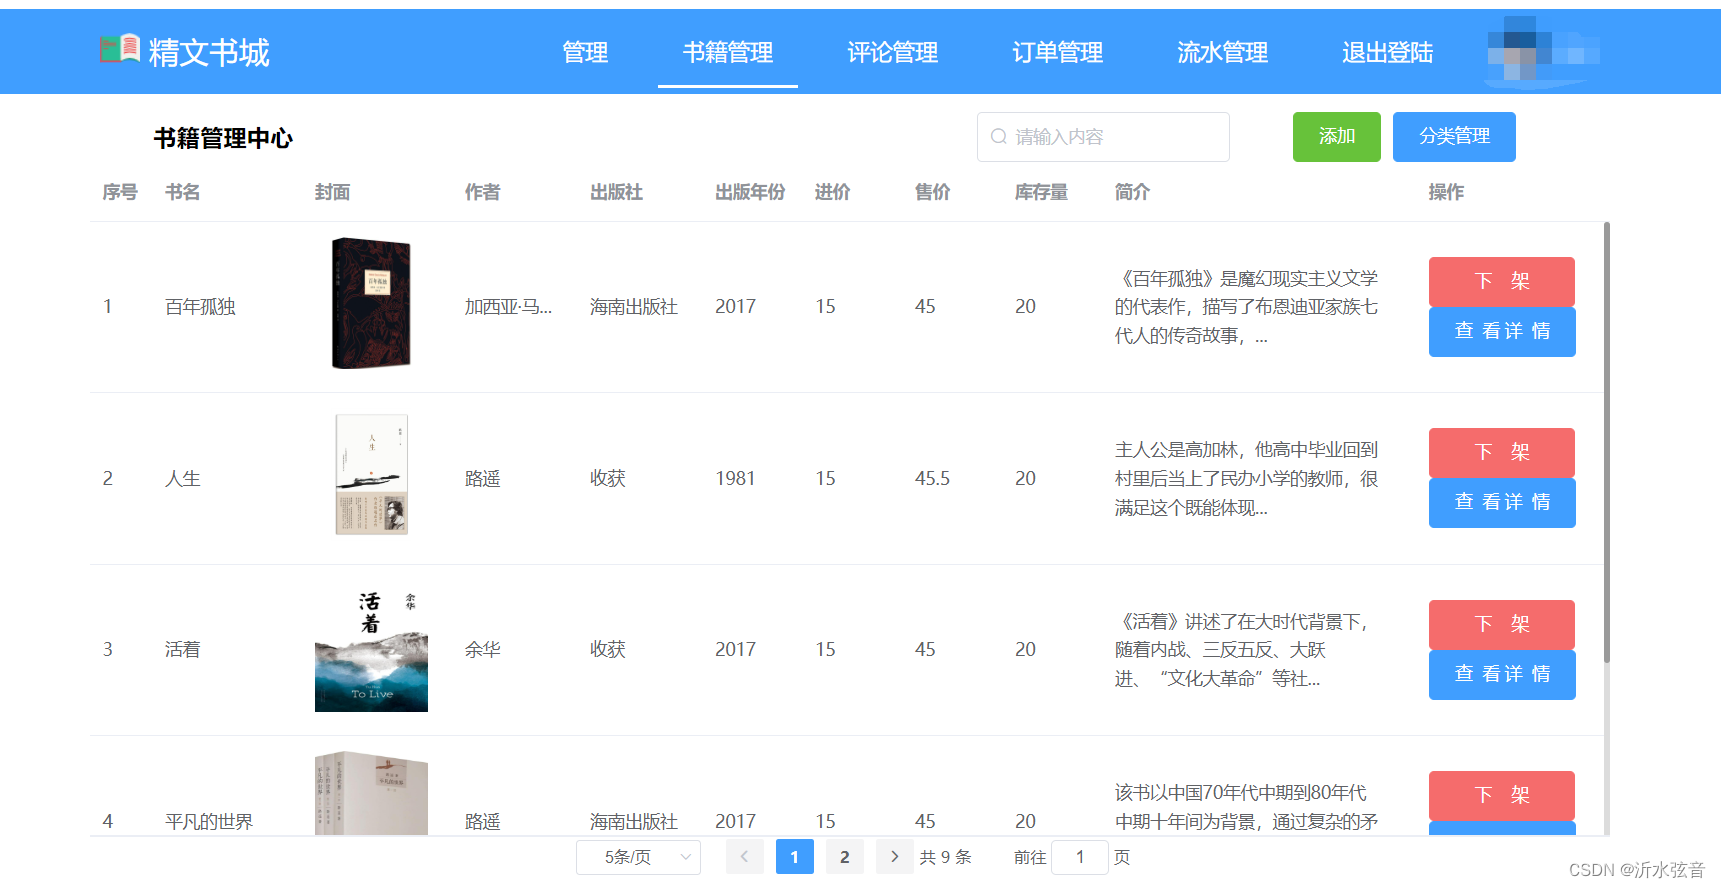
Task: Navigate to 流水管理
Action: tap(1223, 52)
